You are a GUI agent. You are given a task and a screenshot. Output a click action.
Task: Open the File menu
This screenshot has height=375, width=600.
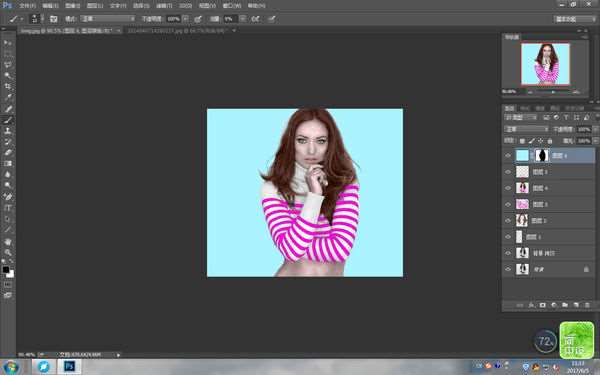click(x=27, y=6)
